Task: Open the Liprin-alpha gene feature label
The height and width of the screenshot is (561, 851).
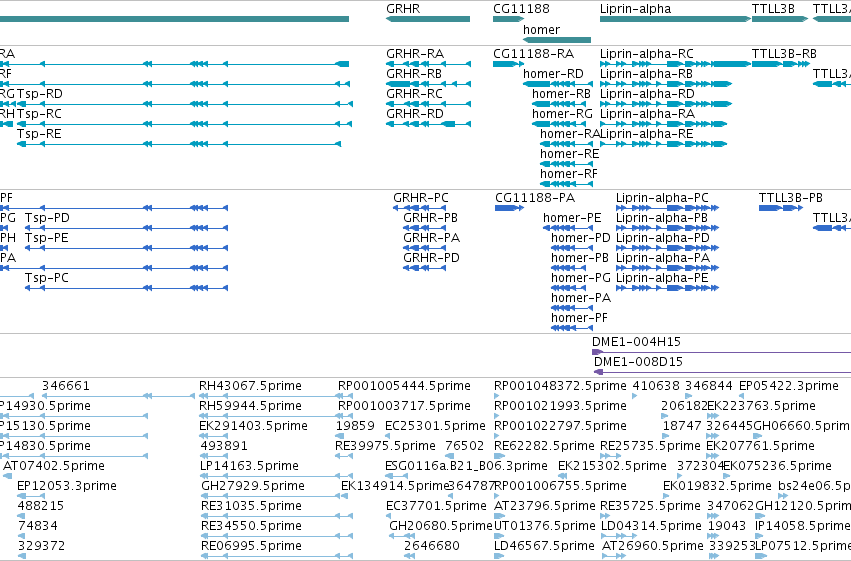Action: pos(635,9)
